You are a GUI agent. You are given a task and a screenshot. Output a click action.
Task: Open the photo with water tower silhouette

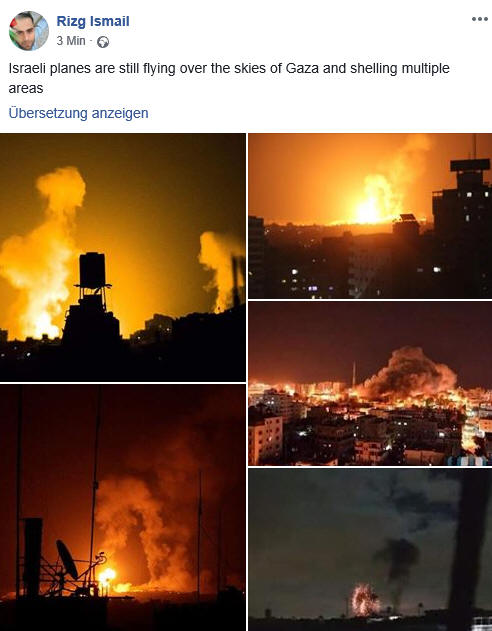tap(123, 258)
